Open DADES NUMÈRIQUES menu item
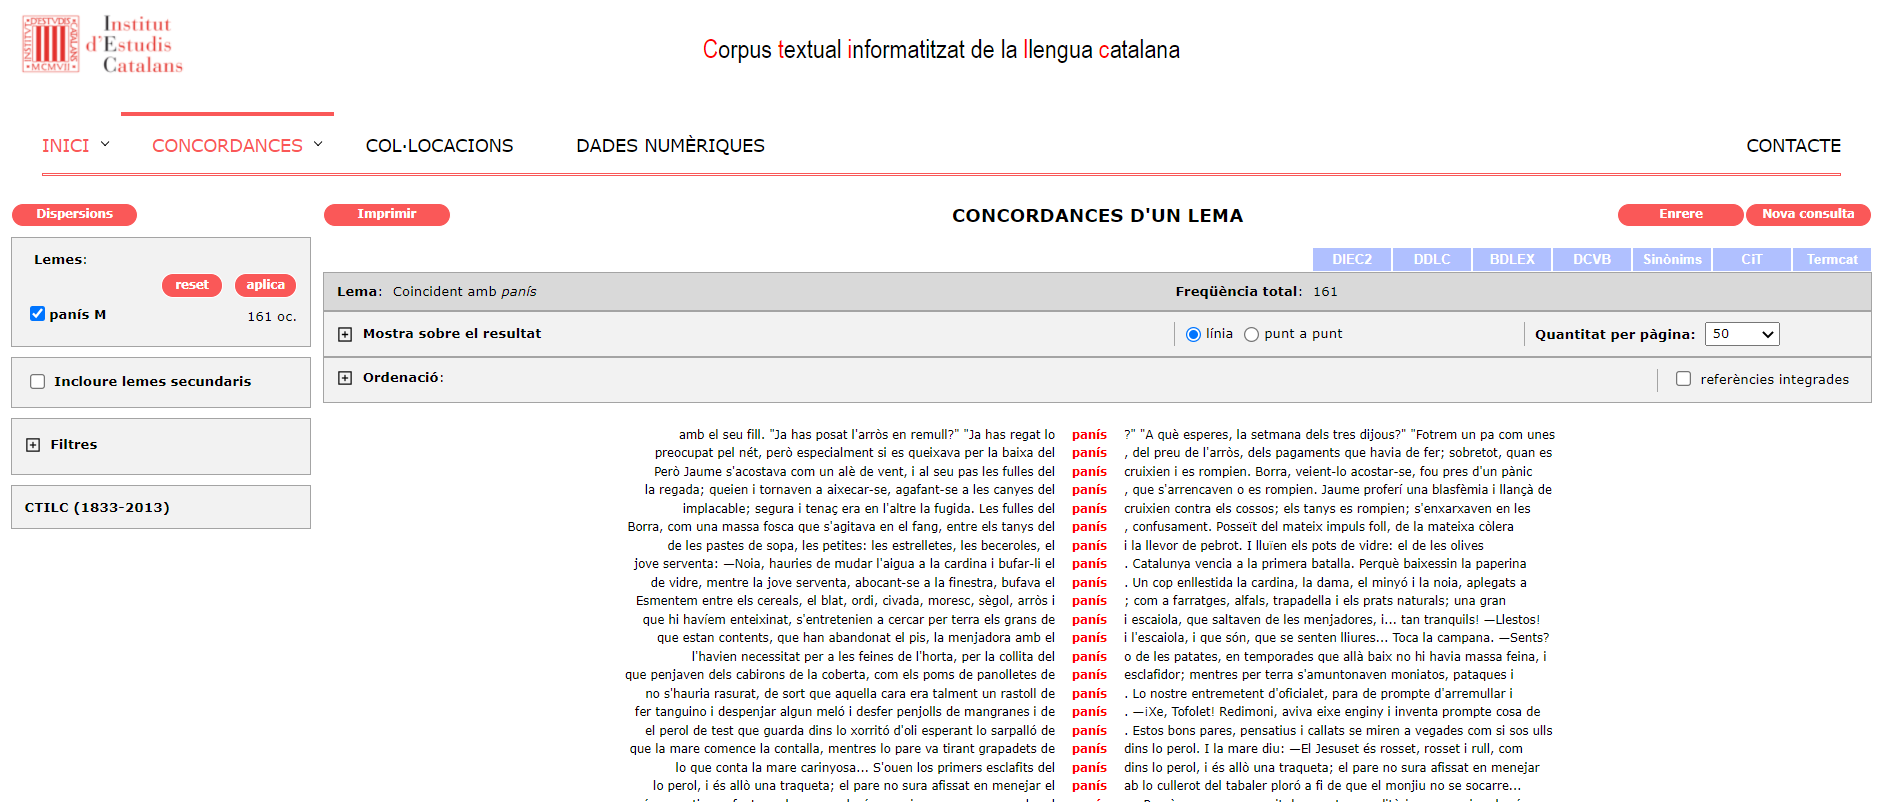 [670, 146]
